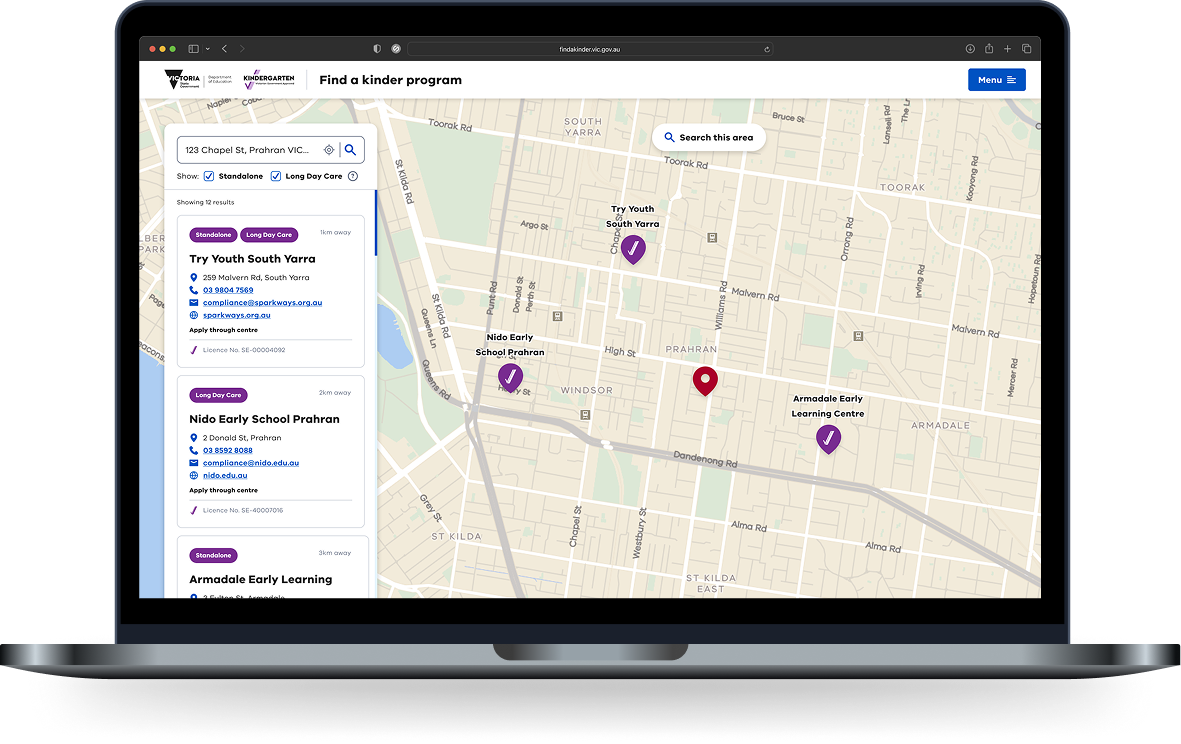Click the browser sidebar toggle icon
Screen dimensions: 1181x744
194,49
